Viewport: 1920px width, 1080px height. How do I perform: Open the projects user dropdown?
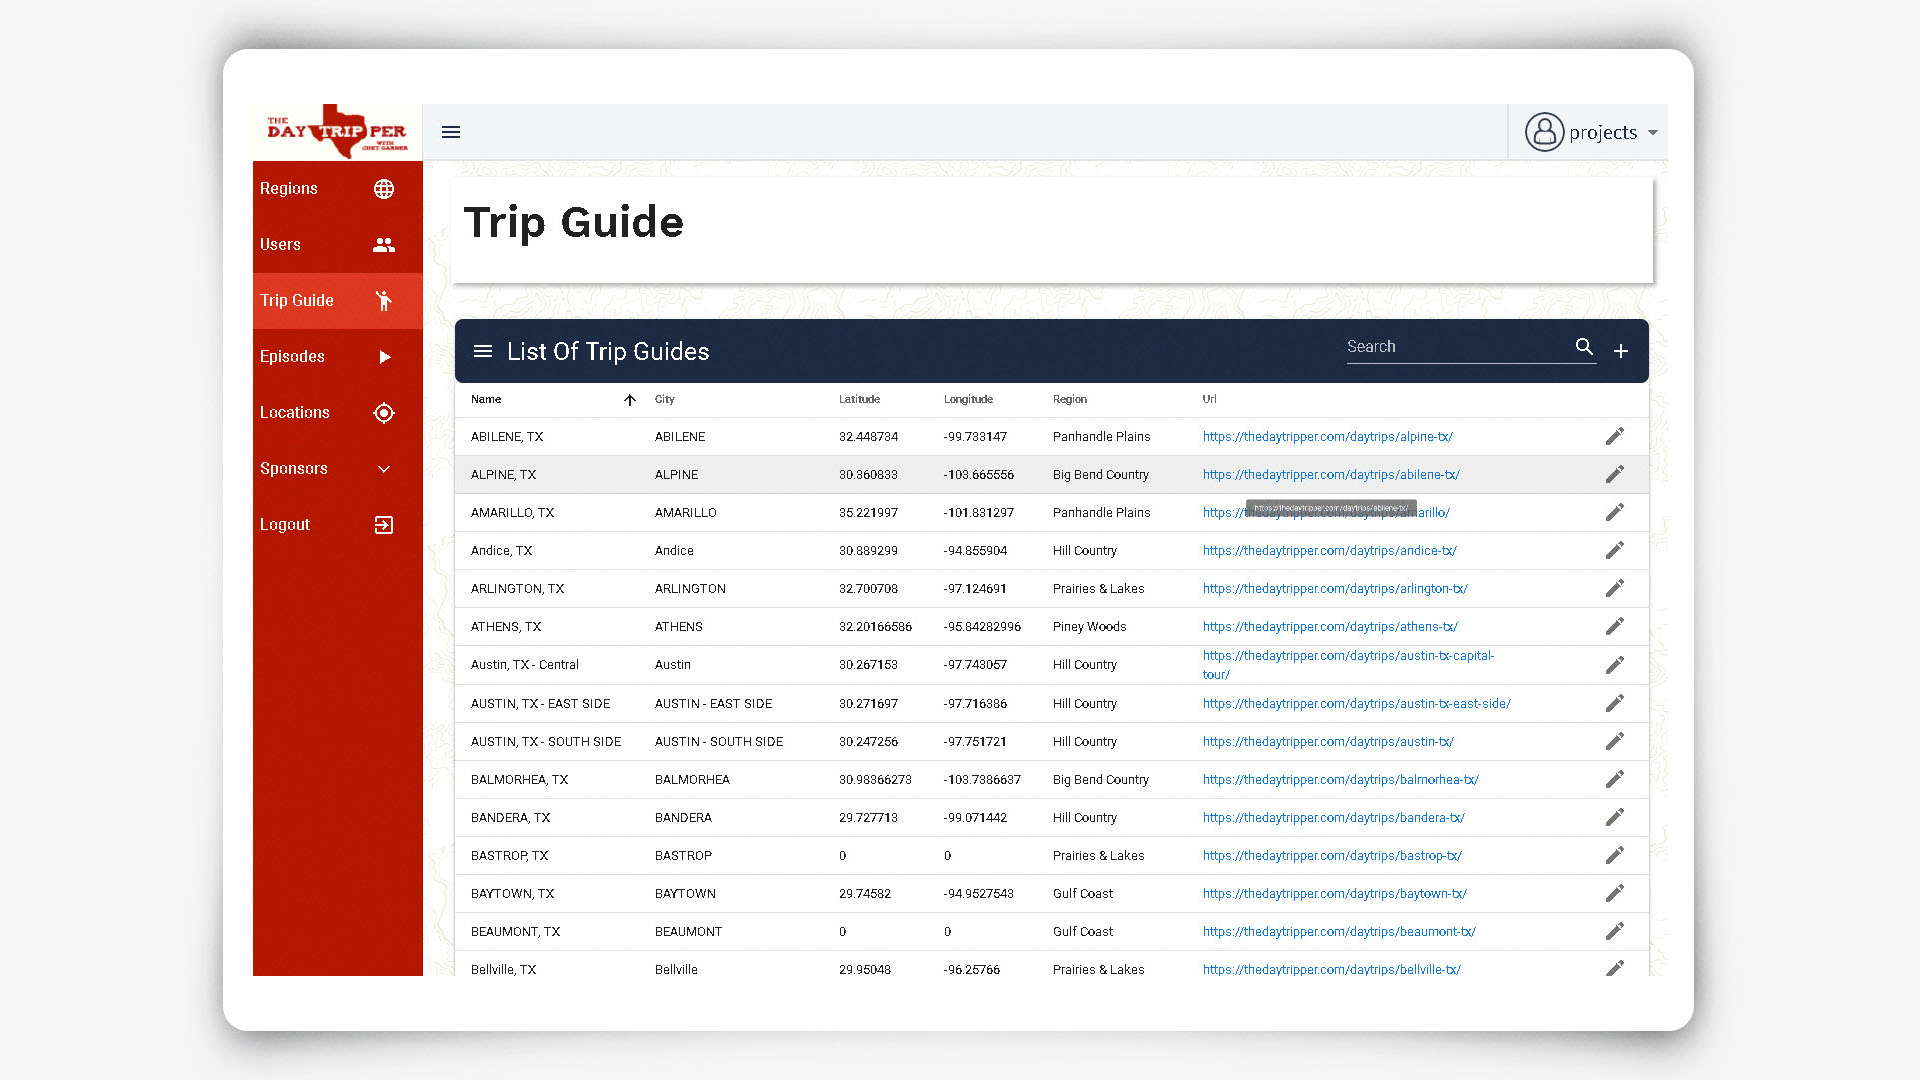pos(1591,132)
